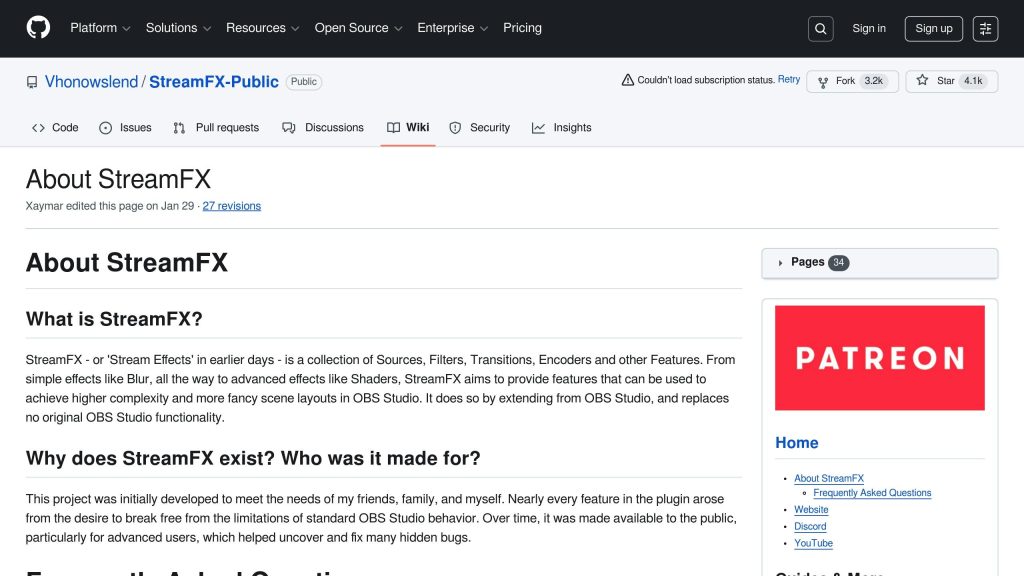Screen dimensions: 1024x576
Task: Click the shield icon on the Security tab
Action: click(x=457, y=127)
